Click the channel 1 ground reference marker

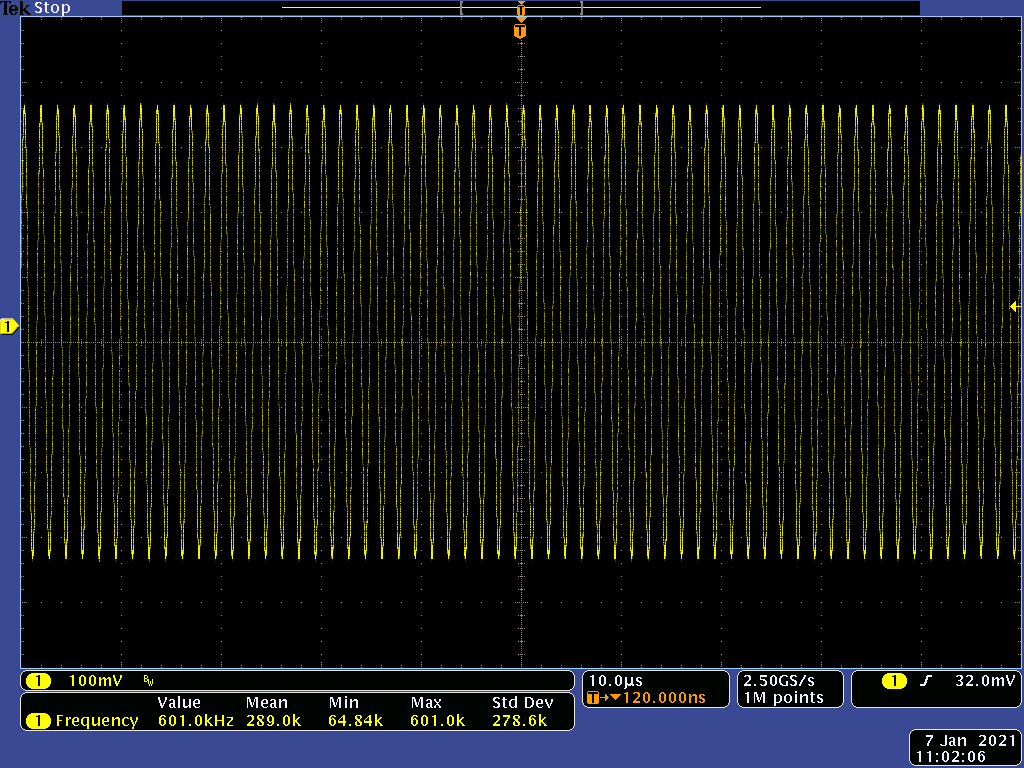click(x=9, y=327)
